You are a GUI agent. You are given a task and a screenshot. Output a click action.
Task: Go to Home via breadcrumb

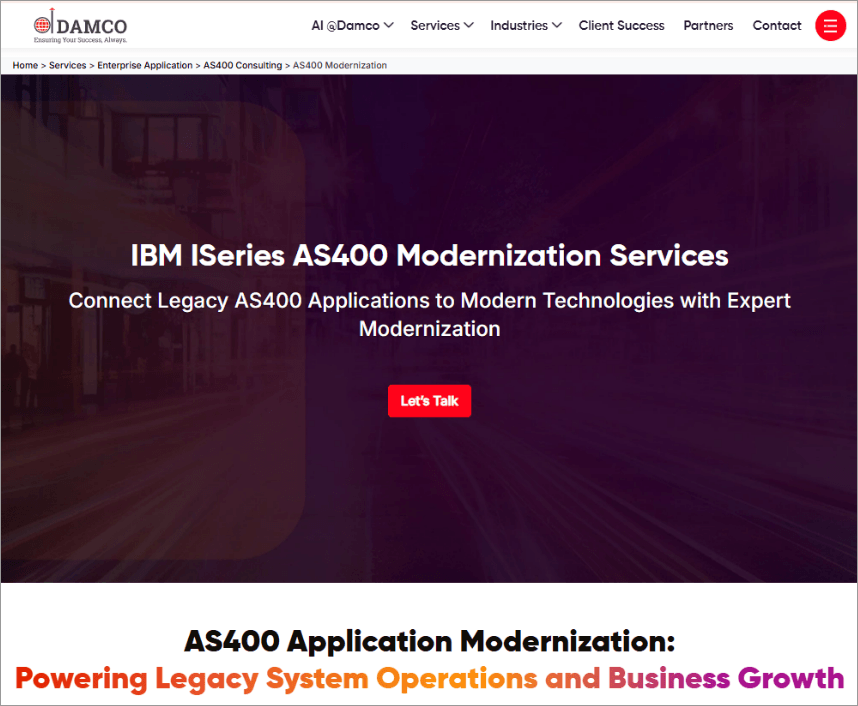pos(25,65)
